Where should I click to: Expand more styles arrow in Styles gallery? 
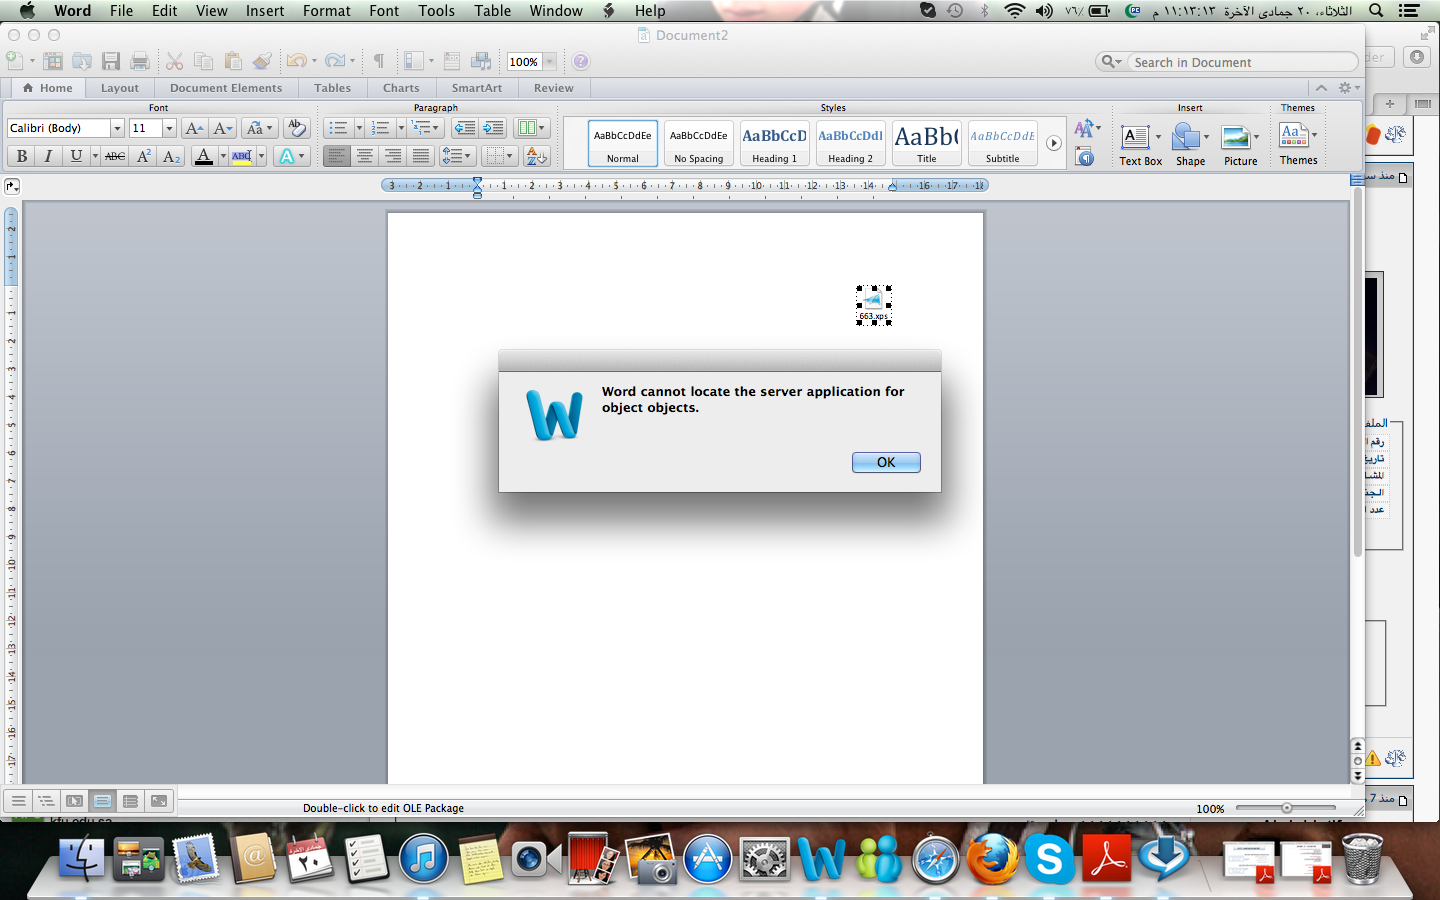[1053, 143]
